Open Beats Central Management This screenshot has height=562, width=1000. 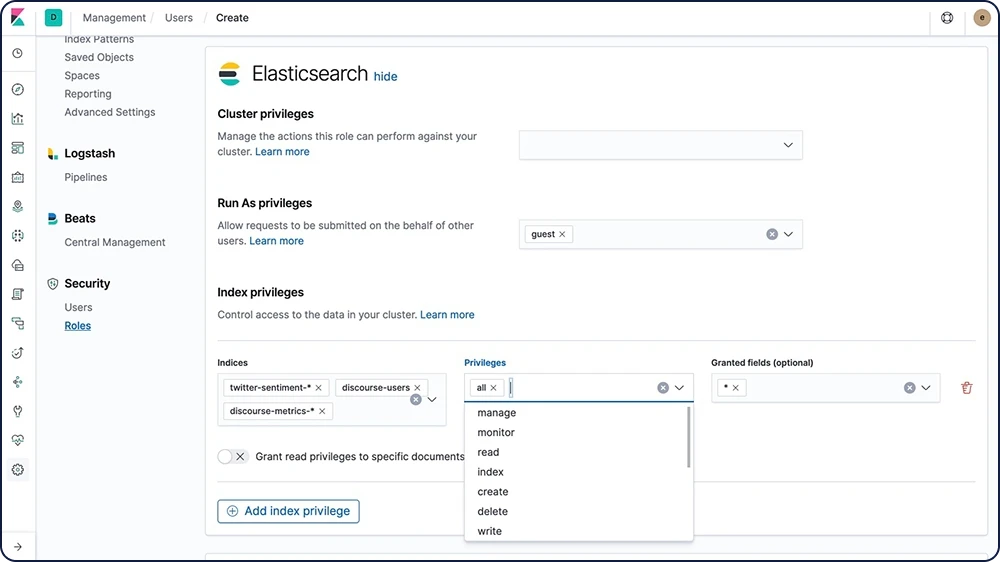(x=115, y=242)
